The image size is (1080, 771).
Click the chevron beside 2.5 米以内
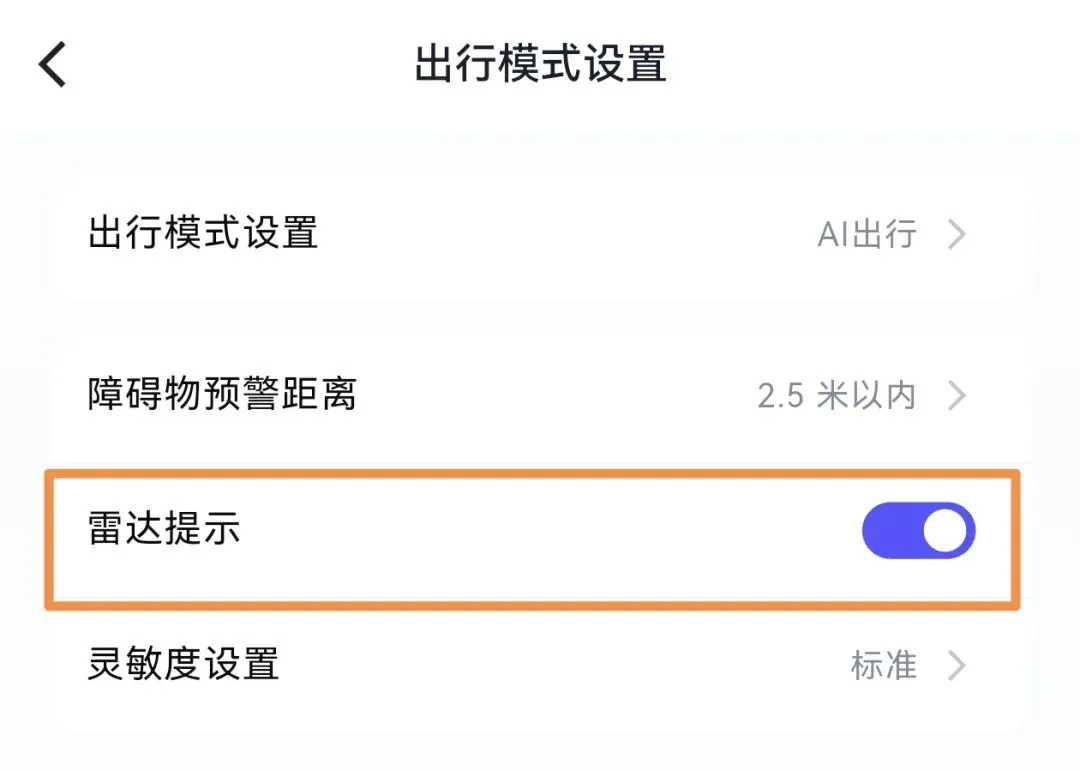pyautogui.click(x=957, y=396)
